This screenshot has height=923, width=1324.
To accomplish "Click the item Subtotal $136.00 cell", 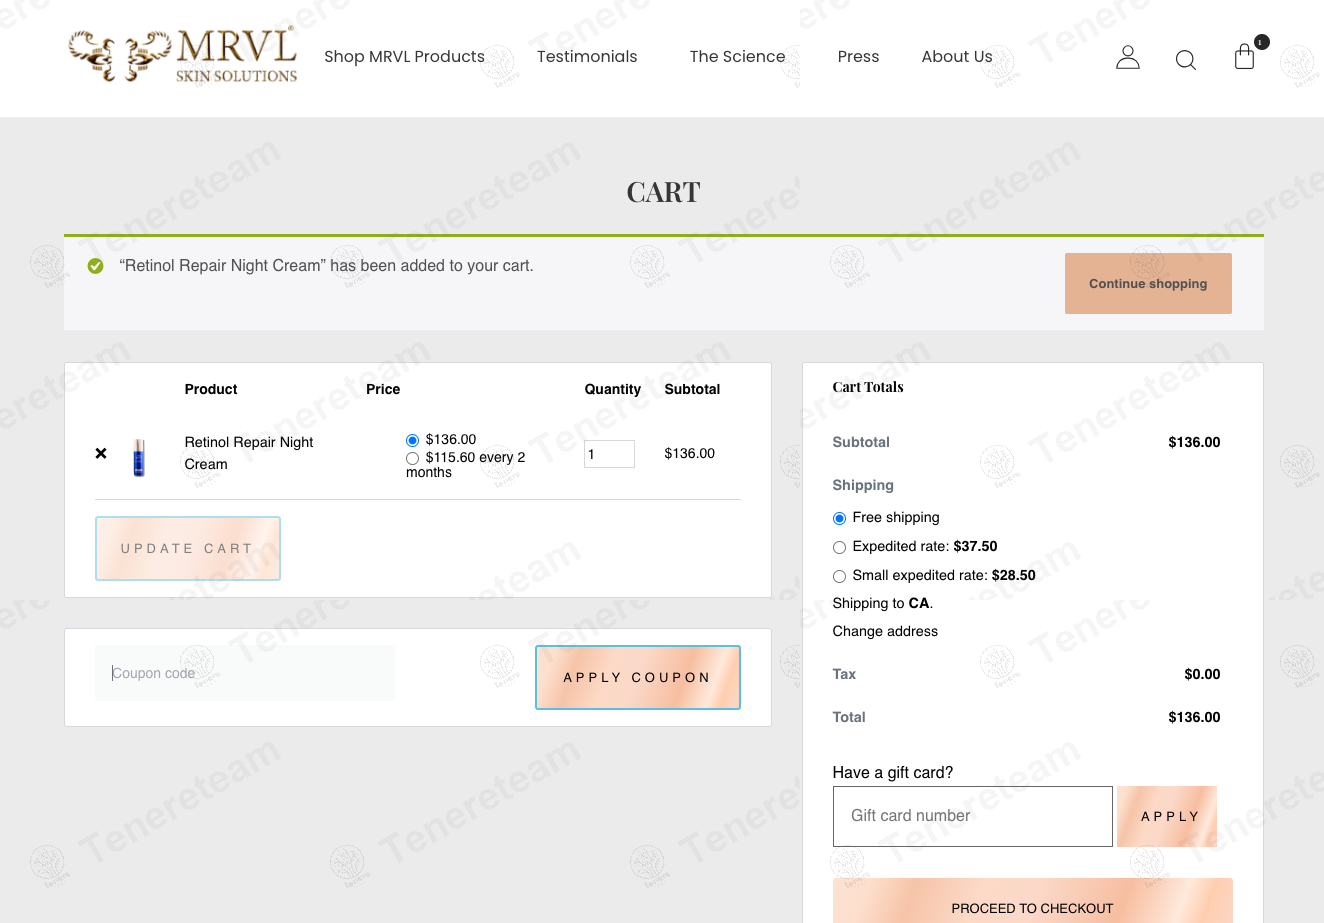I will [x=690, y=453].
